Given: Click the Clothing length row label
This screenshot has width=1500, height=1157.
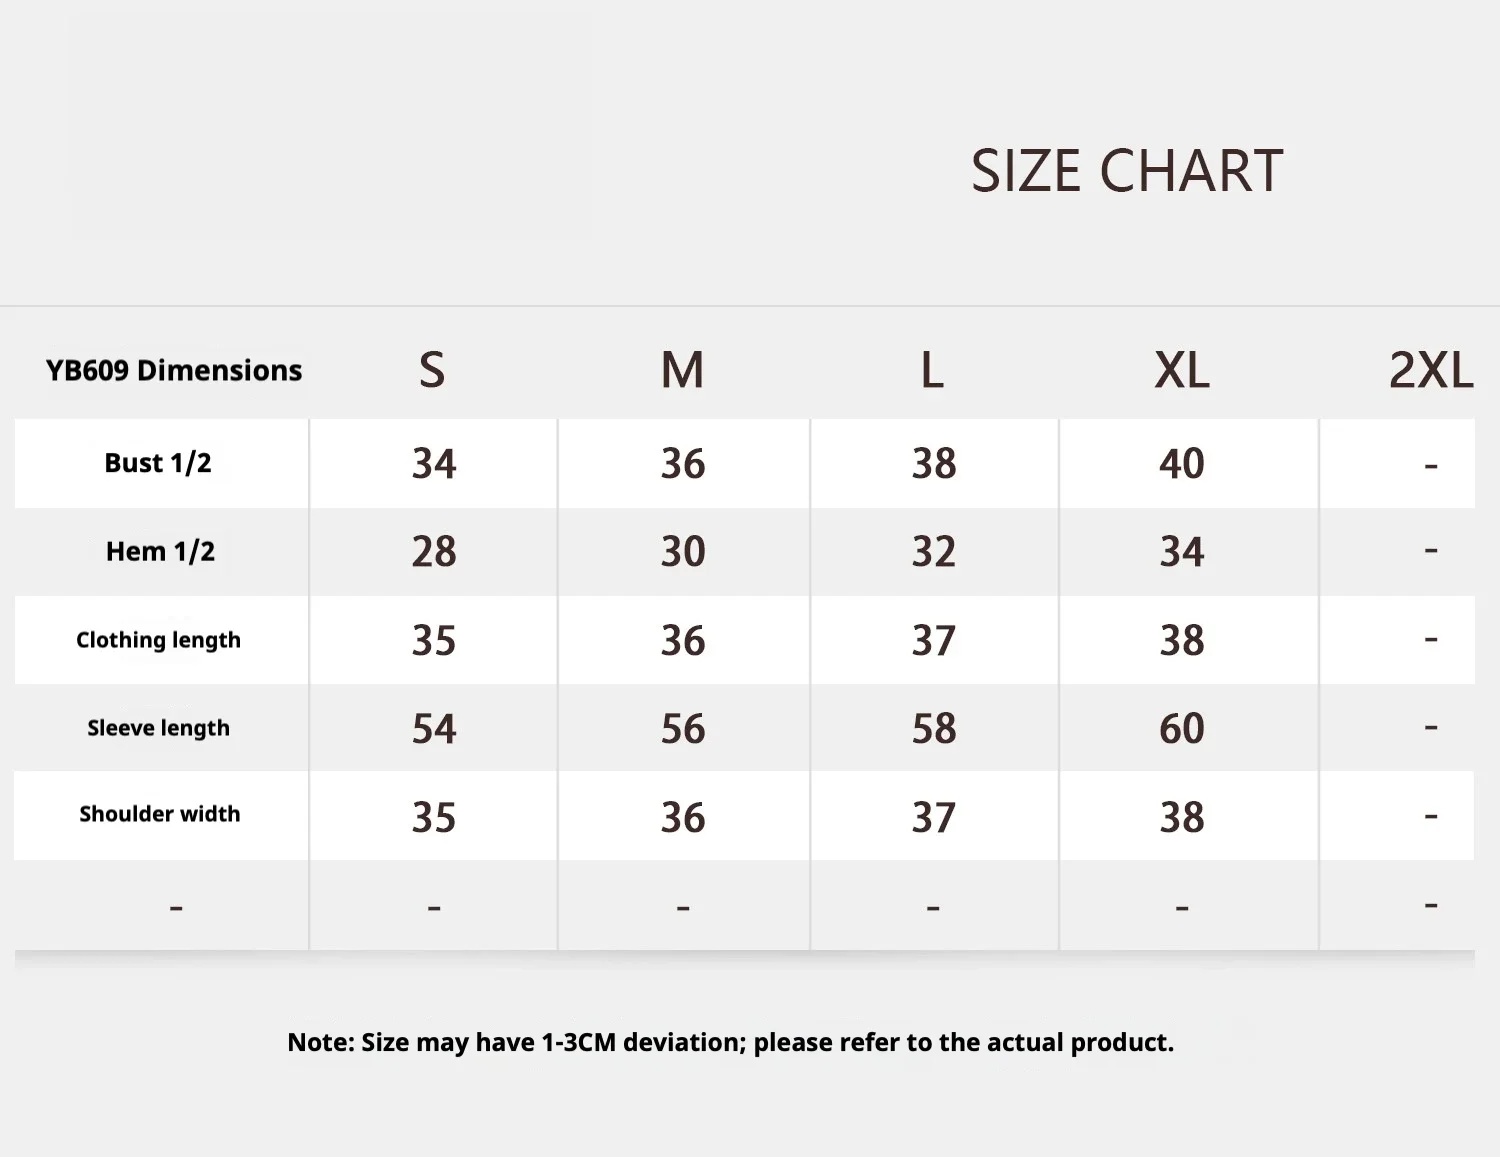Looking at the screenshot, I should click(158, 640).
